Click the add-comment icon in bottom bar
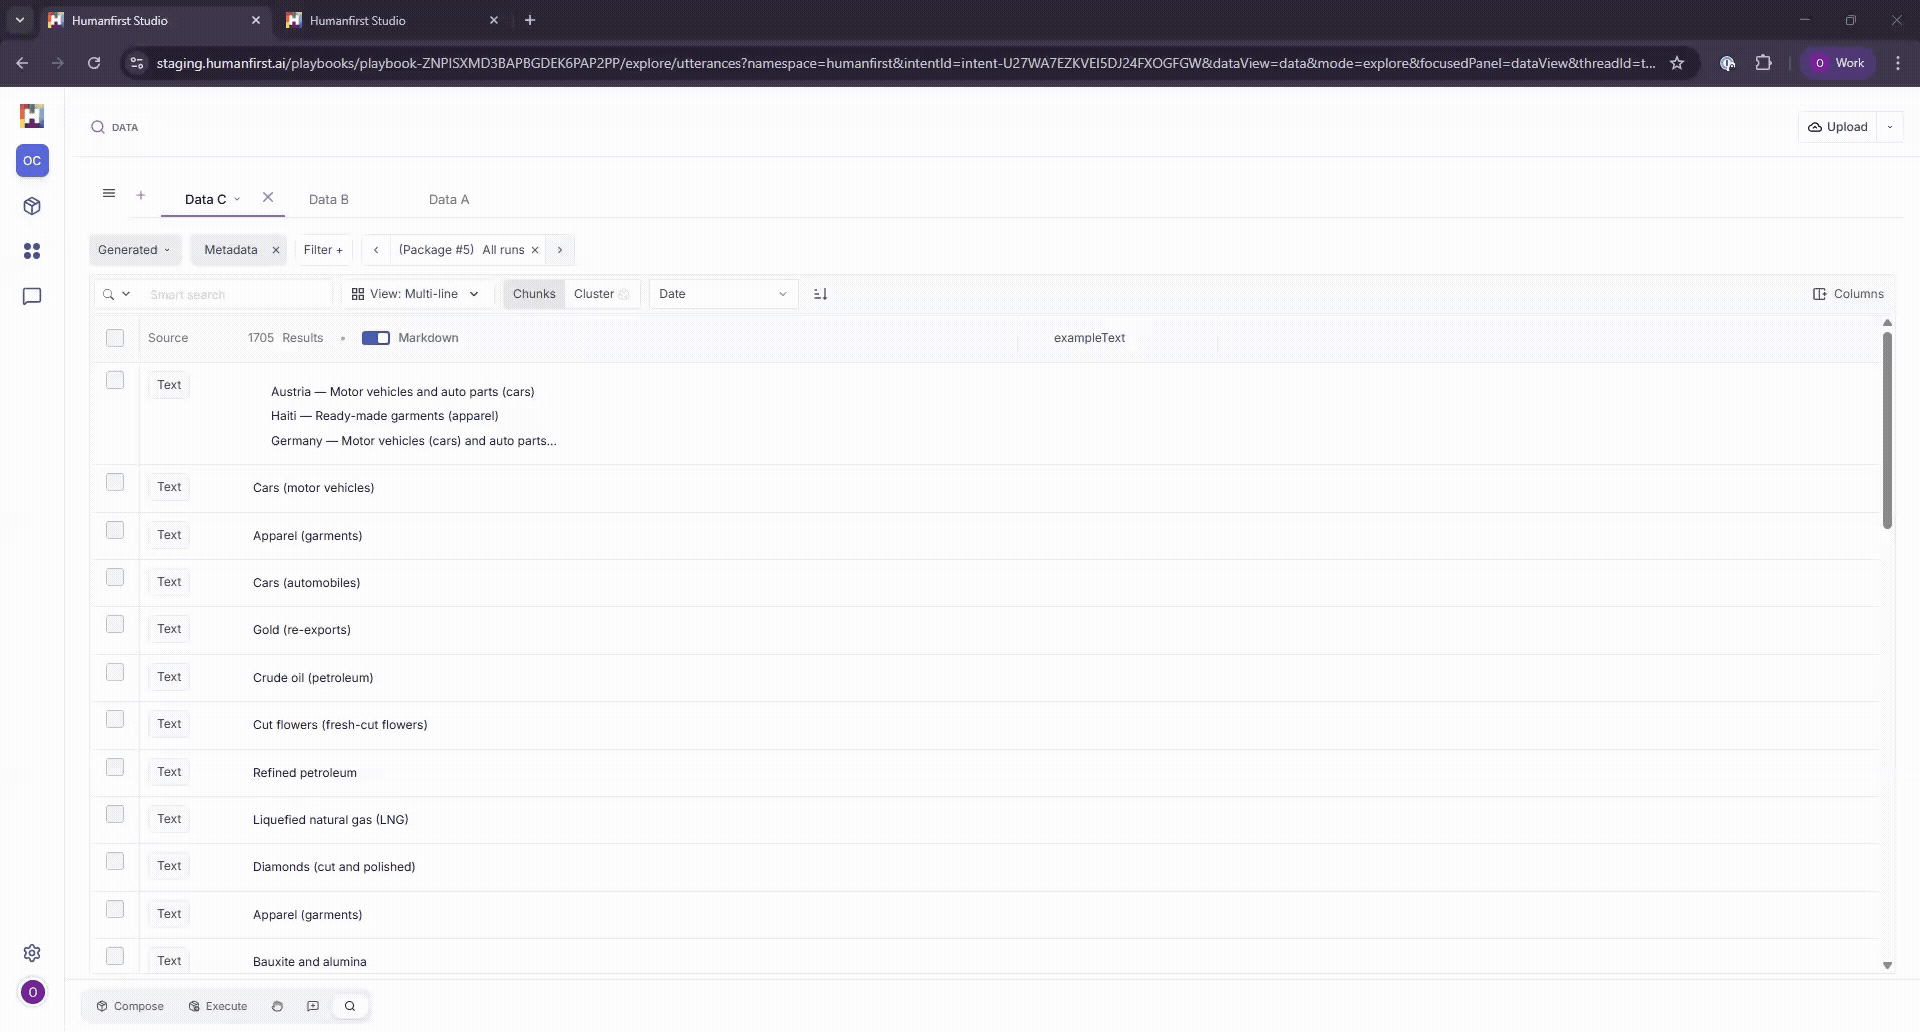Screen dimensions: 1920x1032 [x=313, y=1006]
